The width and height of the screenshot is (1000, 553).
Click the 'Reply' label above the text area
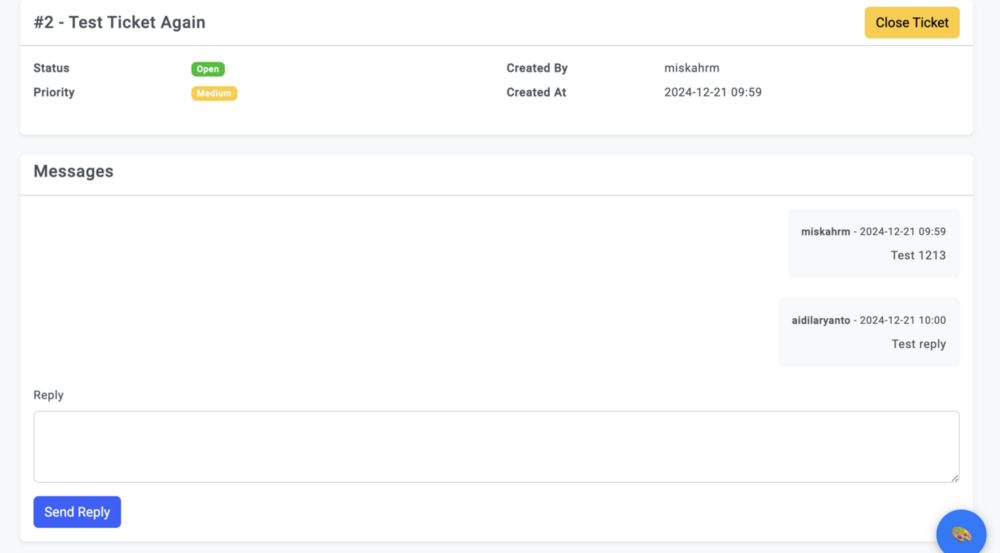[48, 395]
